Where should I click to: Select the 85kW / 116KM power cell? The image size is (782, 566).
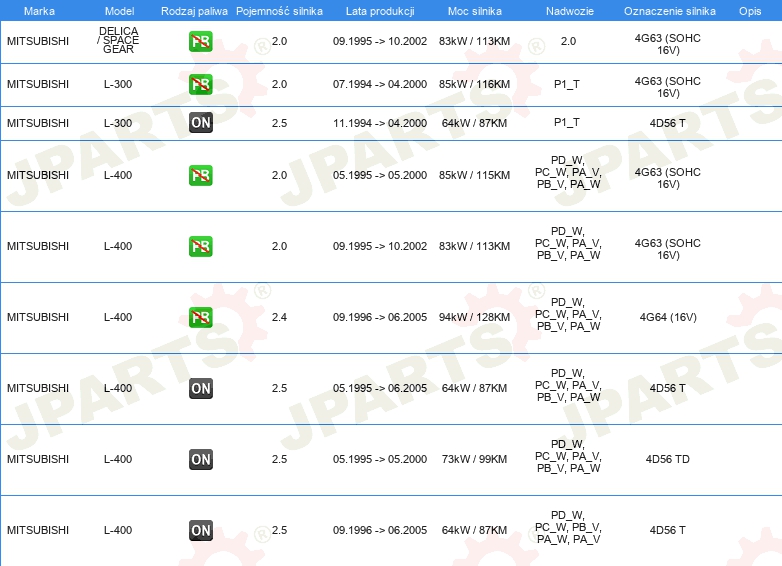(x=474, y=84)
